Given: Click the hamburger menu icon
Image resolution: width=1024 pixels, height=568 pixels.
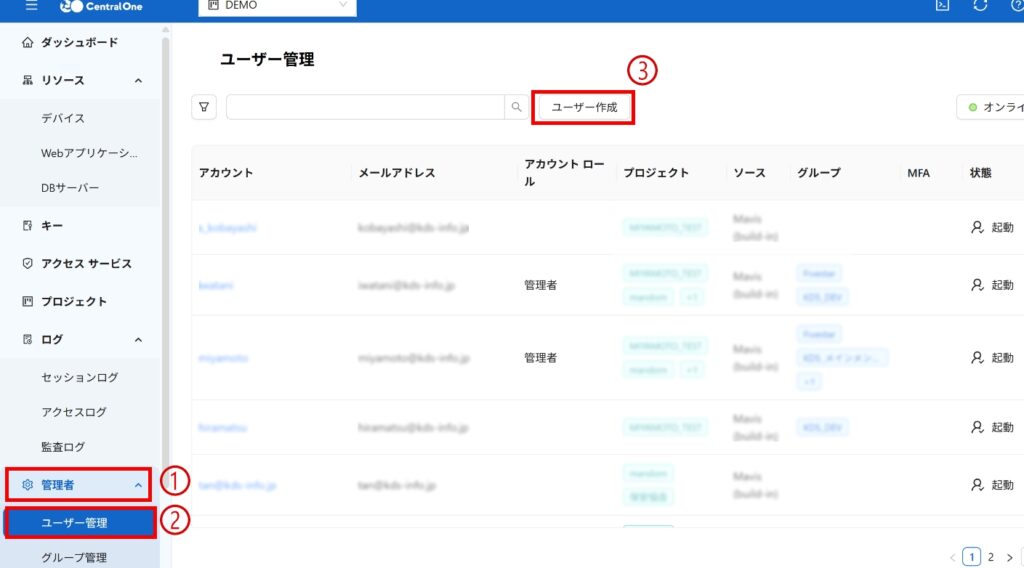Looking at the screenshot, I should [31, 6].
